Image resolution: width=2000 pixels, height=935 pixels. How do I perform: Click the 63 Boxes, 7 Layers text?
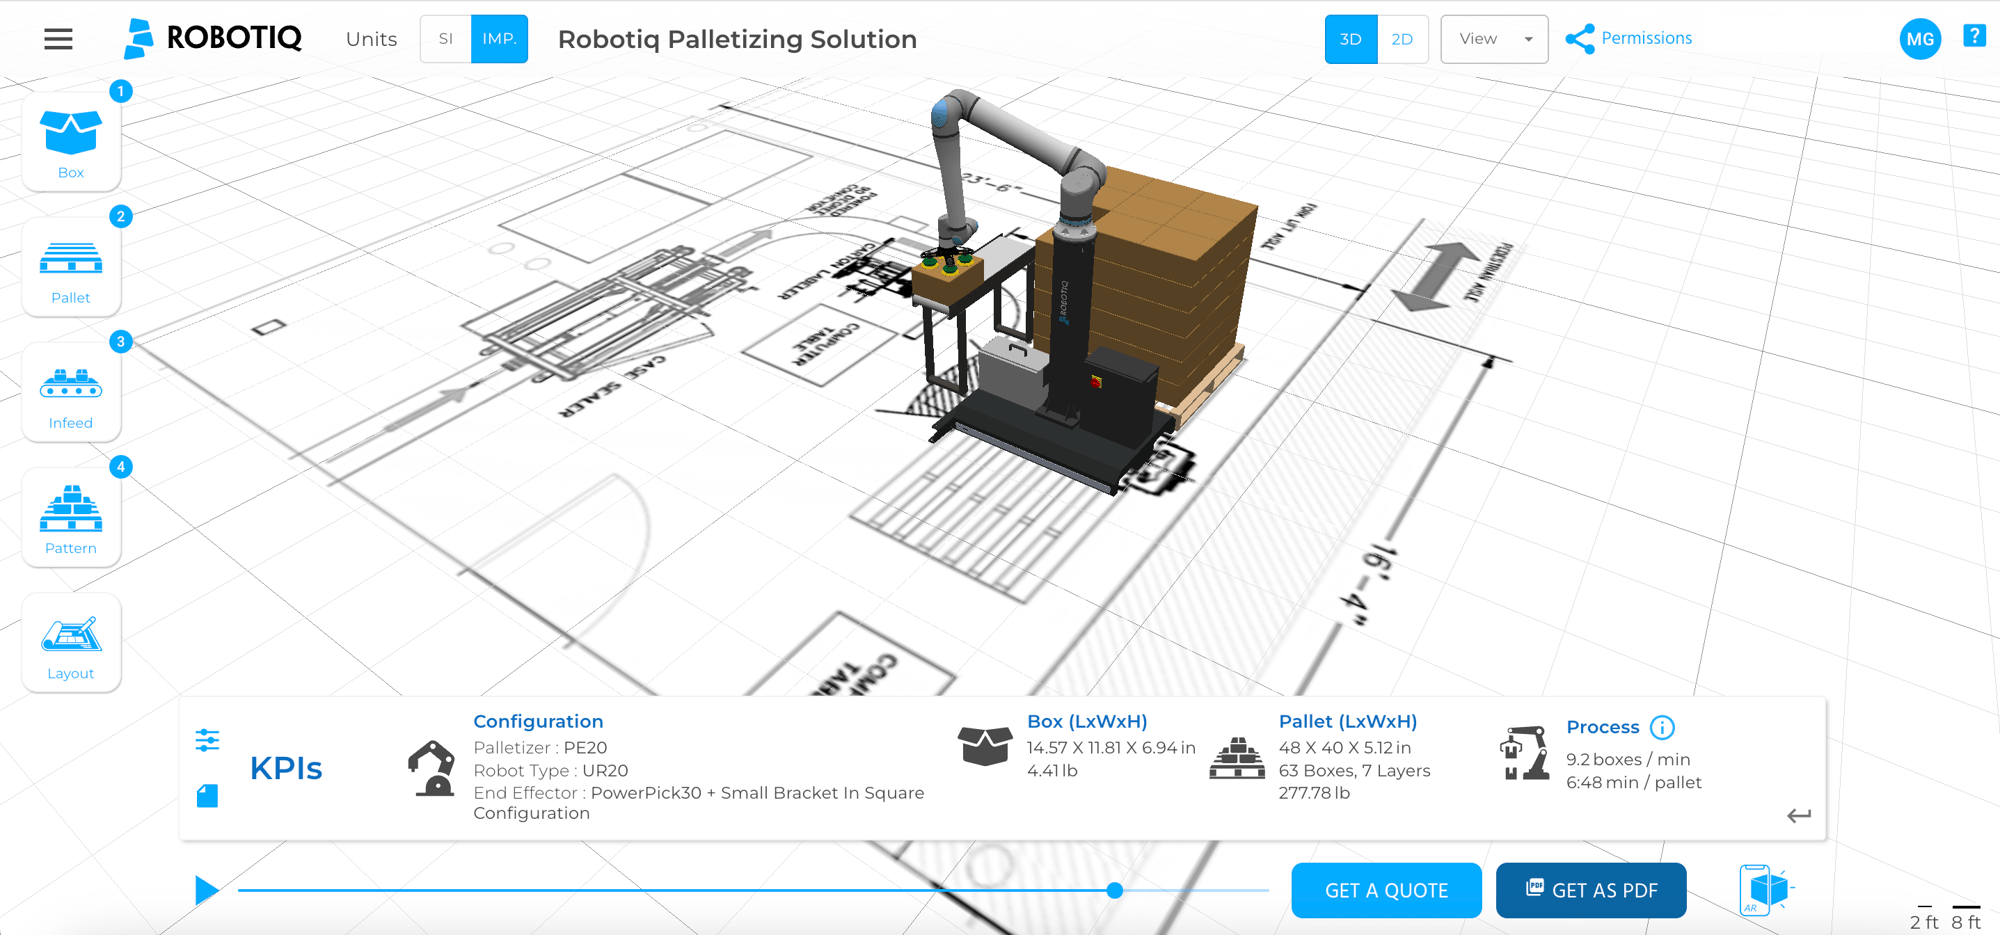[1354, 770]
